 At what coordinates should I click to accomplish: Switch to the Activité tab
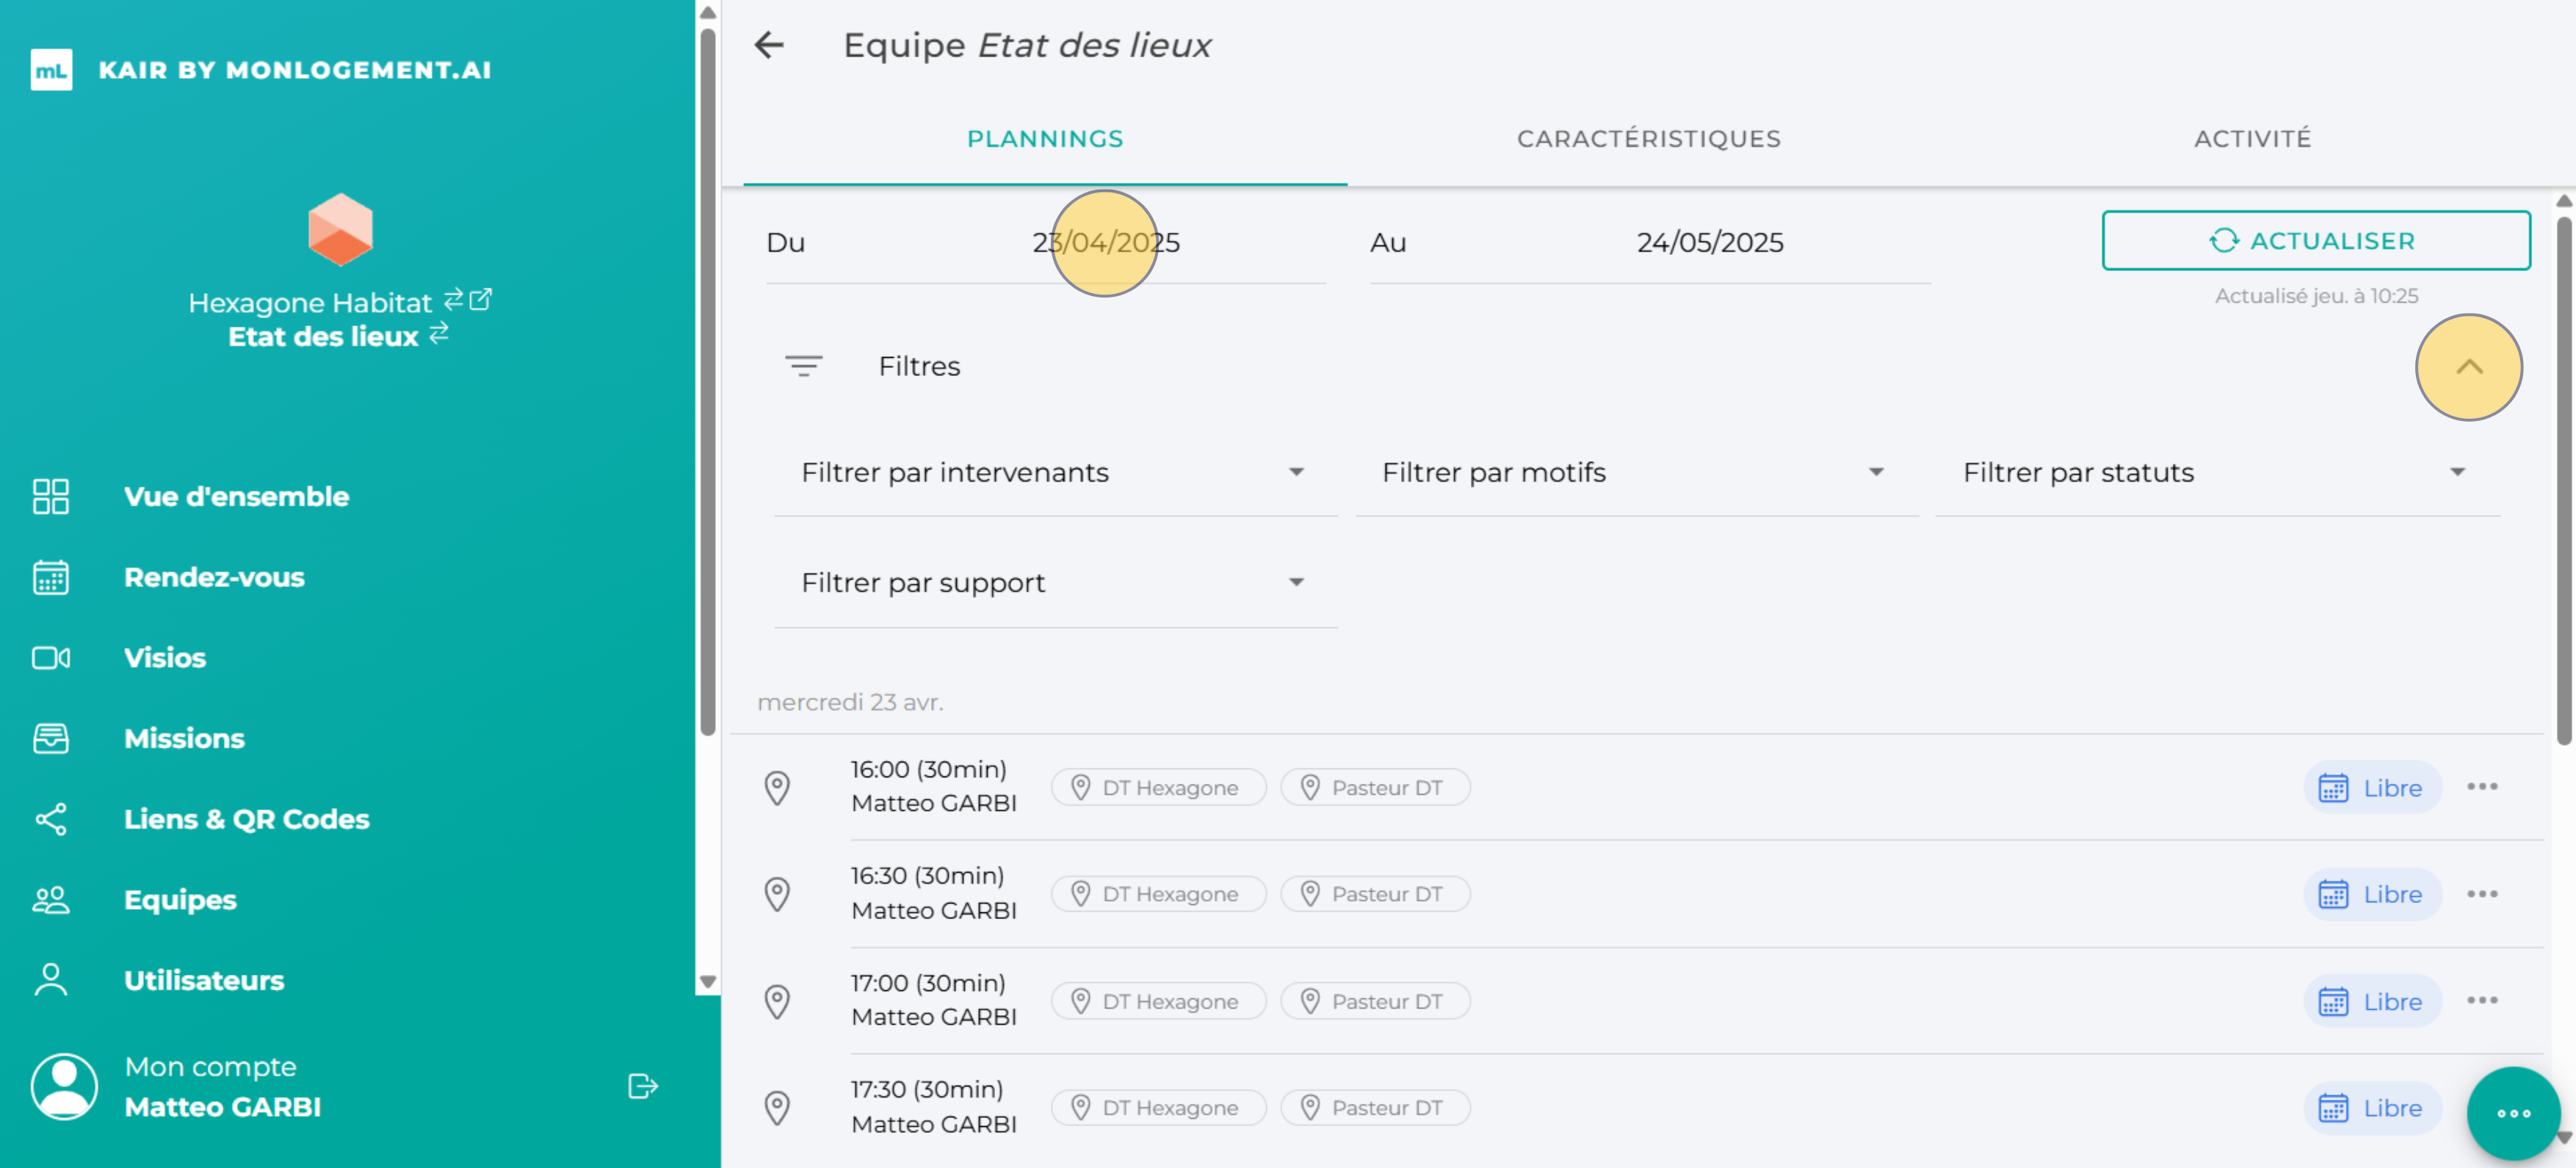2252,139
